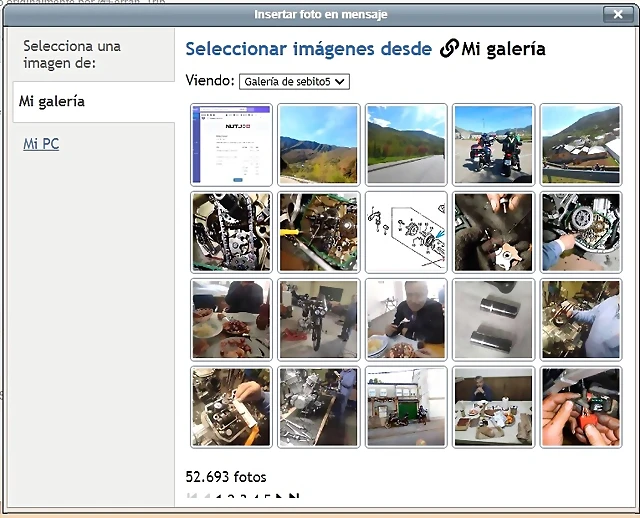Click the 'Seleccionar imágenes desde' heading

tap(309, 49)
